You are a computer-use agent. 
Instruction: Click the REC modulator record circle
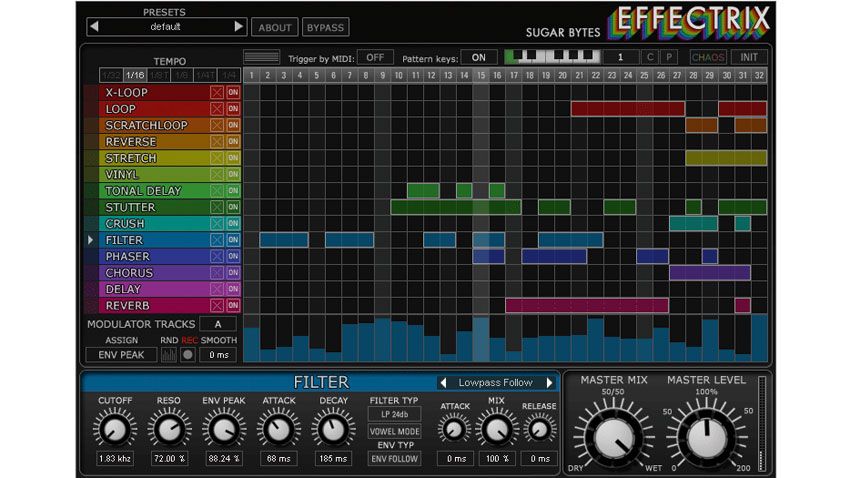pos(188,355)
